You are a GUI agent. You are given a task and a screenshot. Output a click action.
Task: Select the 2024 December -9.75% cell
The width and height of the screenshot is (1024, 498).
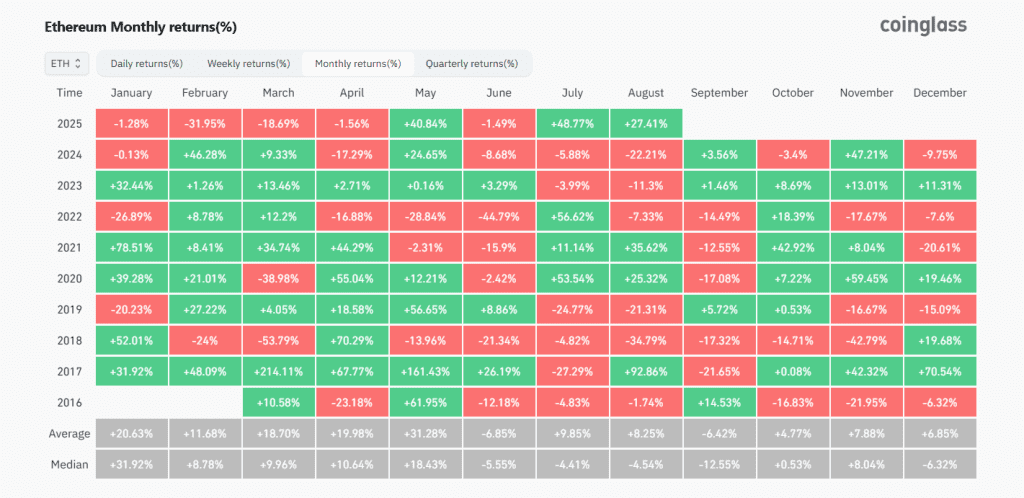940,154
